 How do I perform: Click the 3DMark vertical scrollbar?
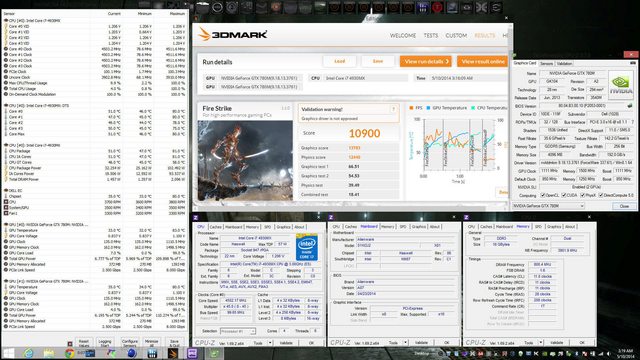click(511, 114)
